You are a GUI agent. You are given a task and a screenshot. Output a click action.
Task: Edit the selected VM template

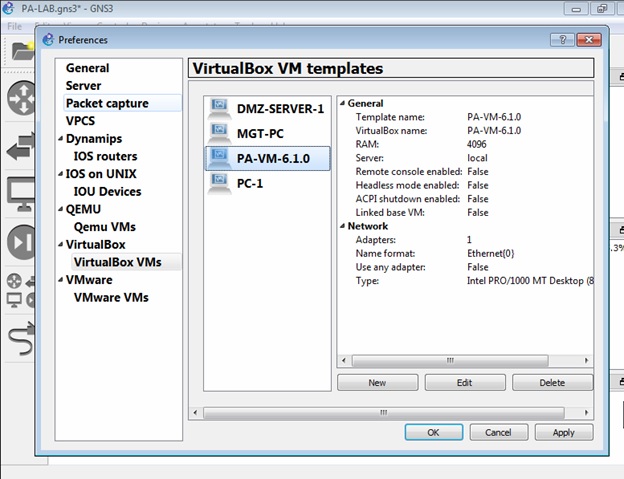point(464,382)
